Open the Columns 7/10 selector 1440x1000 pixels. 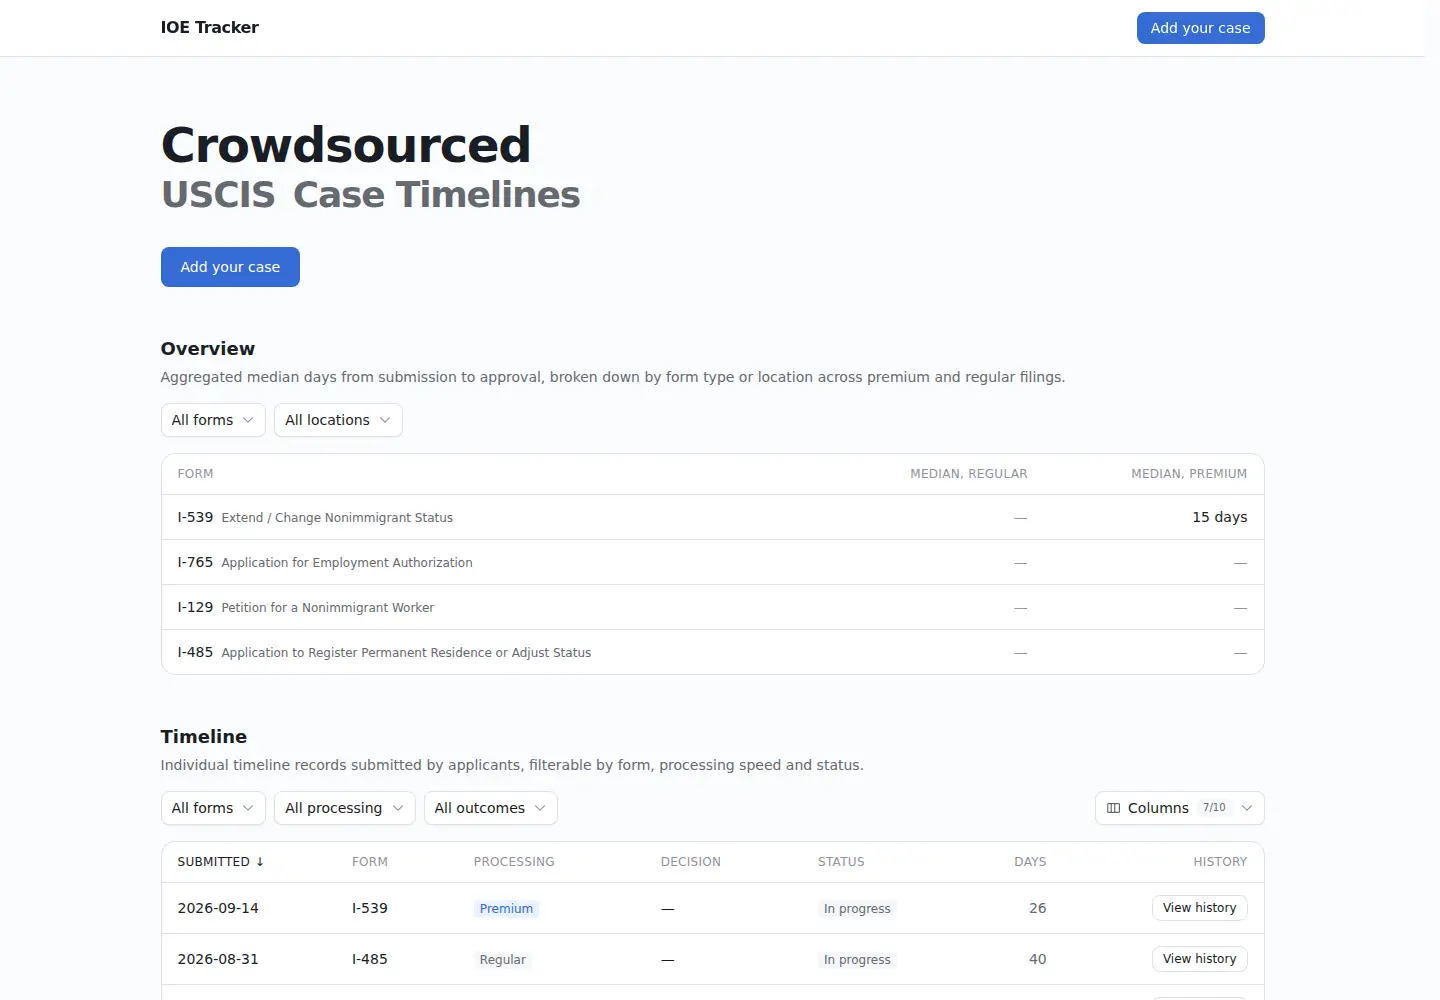pos(1180,808)
